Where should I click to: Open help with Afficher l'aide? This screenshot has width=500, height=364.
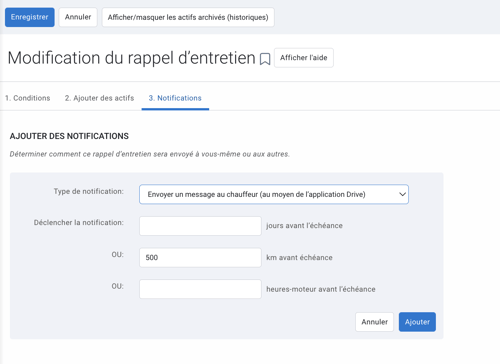click(304, 58)
